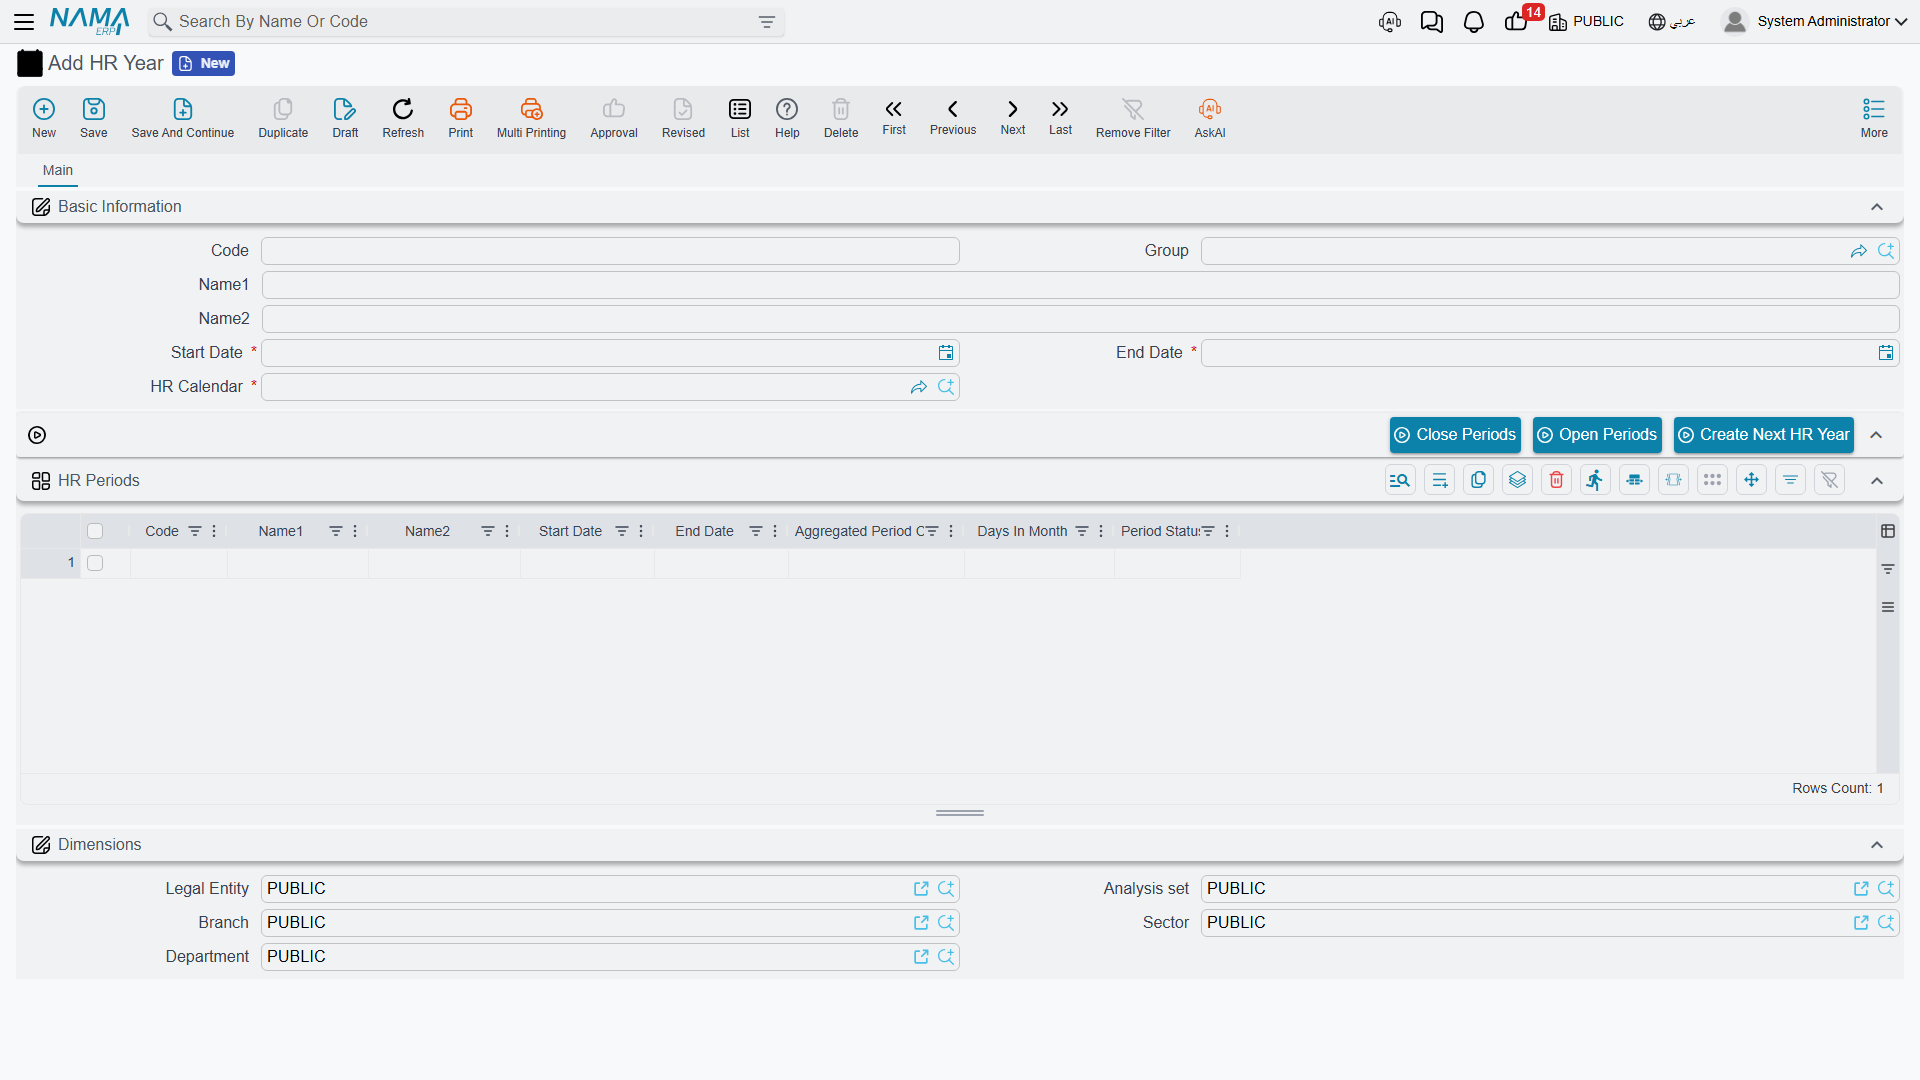Viewport: 1920px width, 1080px height.
Task: Open PUBLIC entity selector in header
Action: pyautogui.click(x=1586, y=21)
